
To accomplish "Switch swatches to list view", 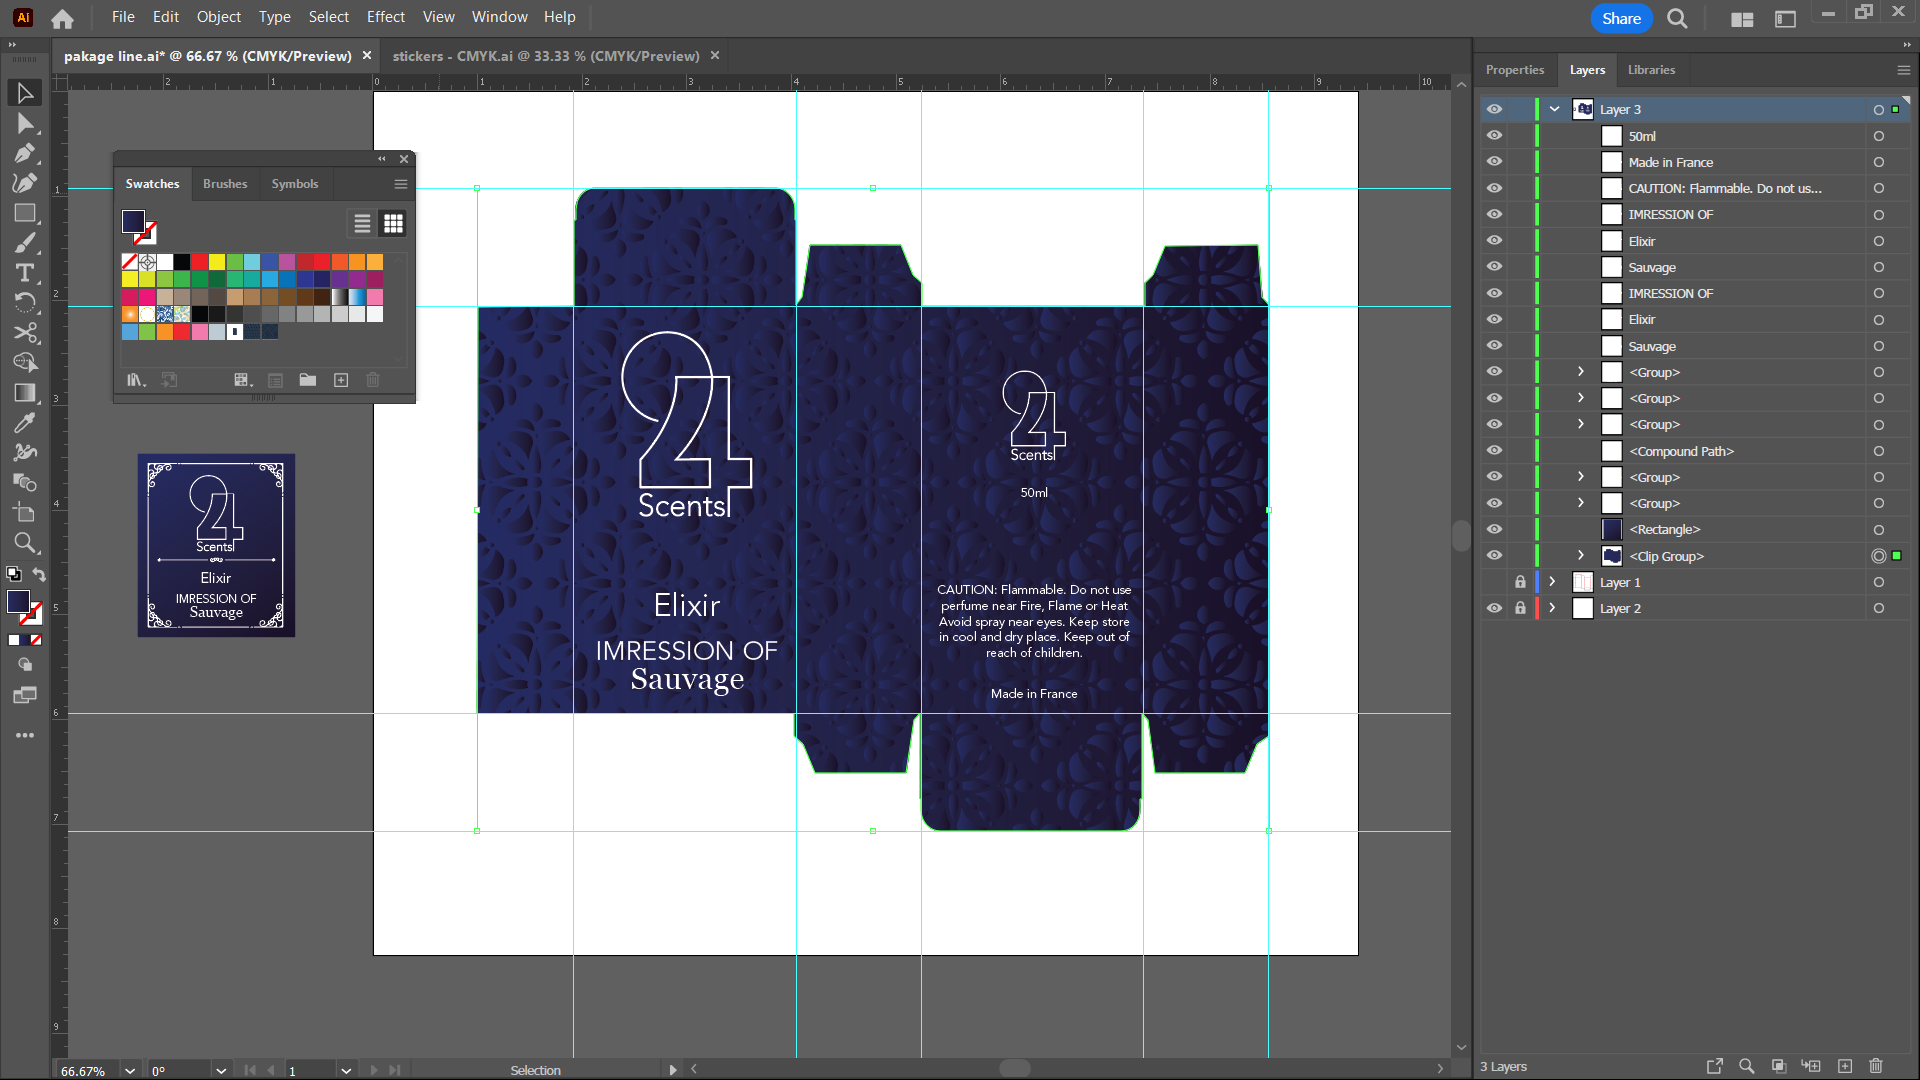I will tap(362, 224).
